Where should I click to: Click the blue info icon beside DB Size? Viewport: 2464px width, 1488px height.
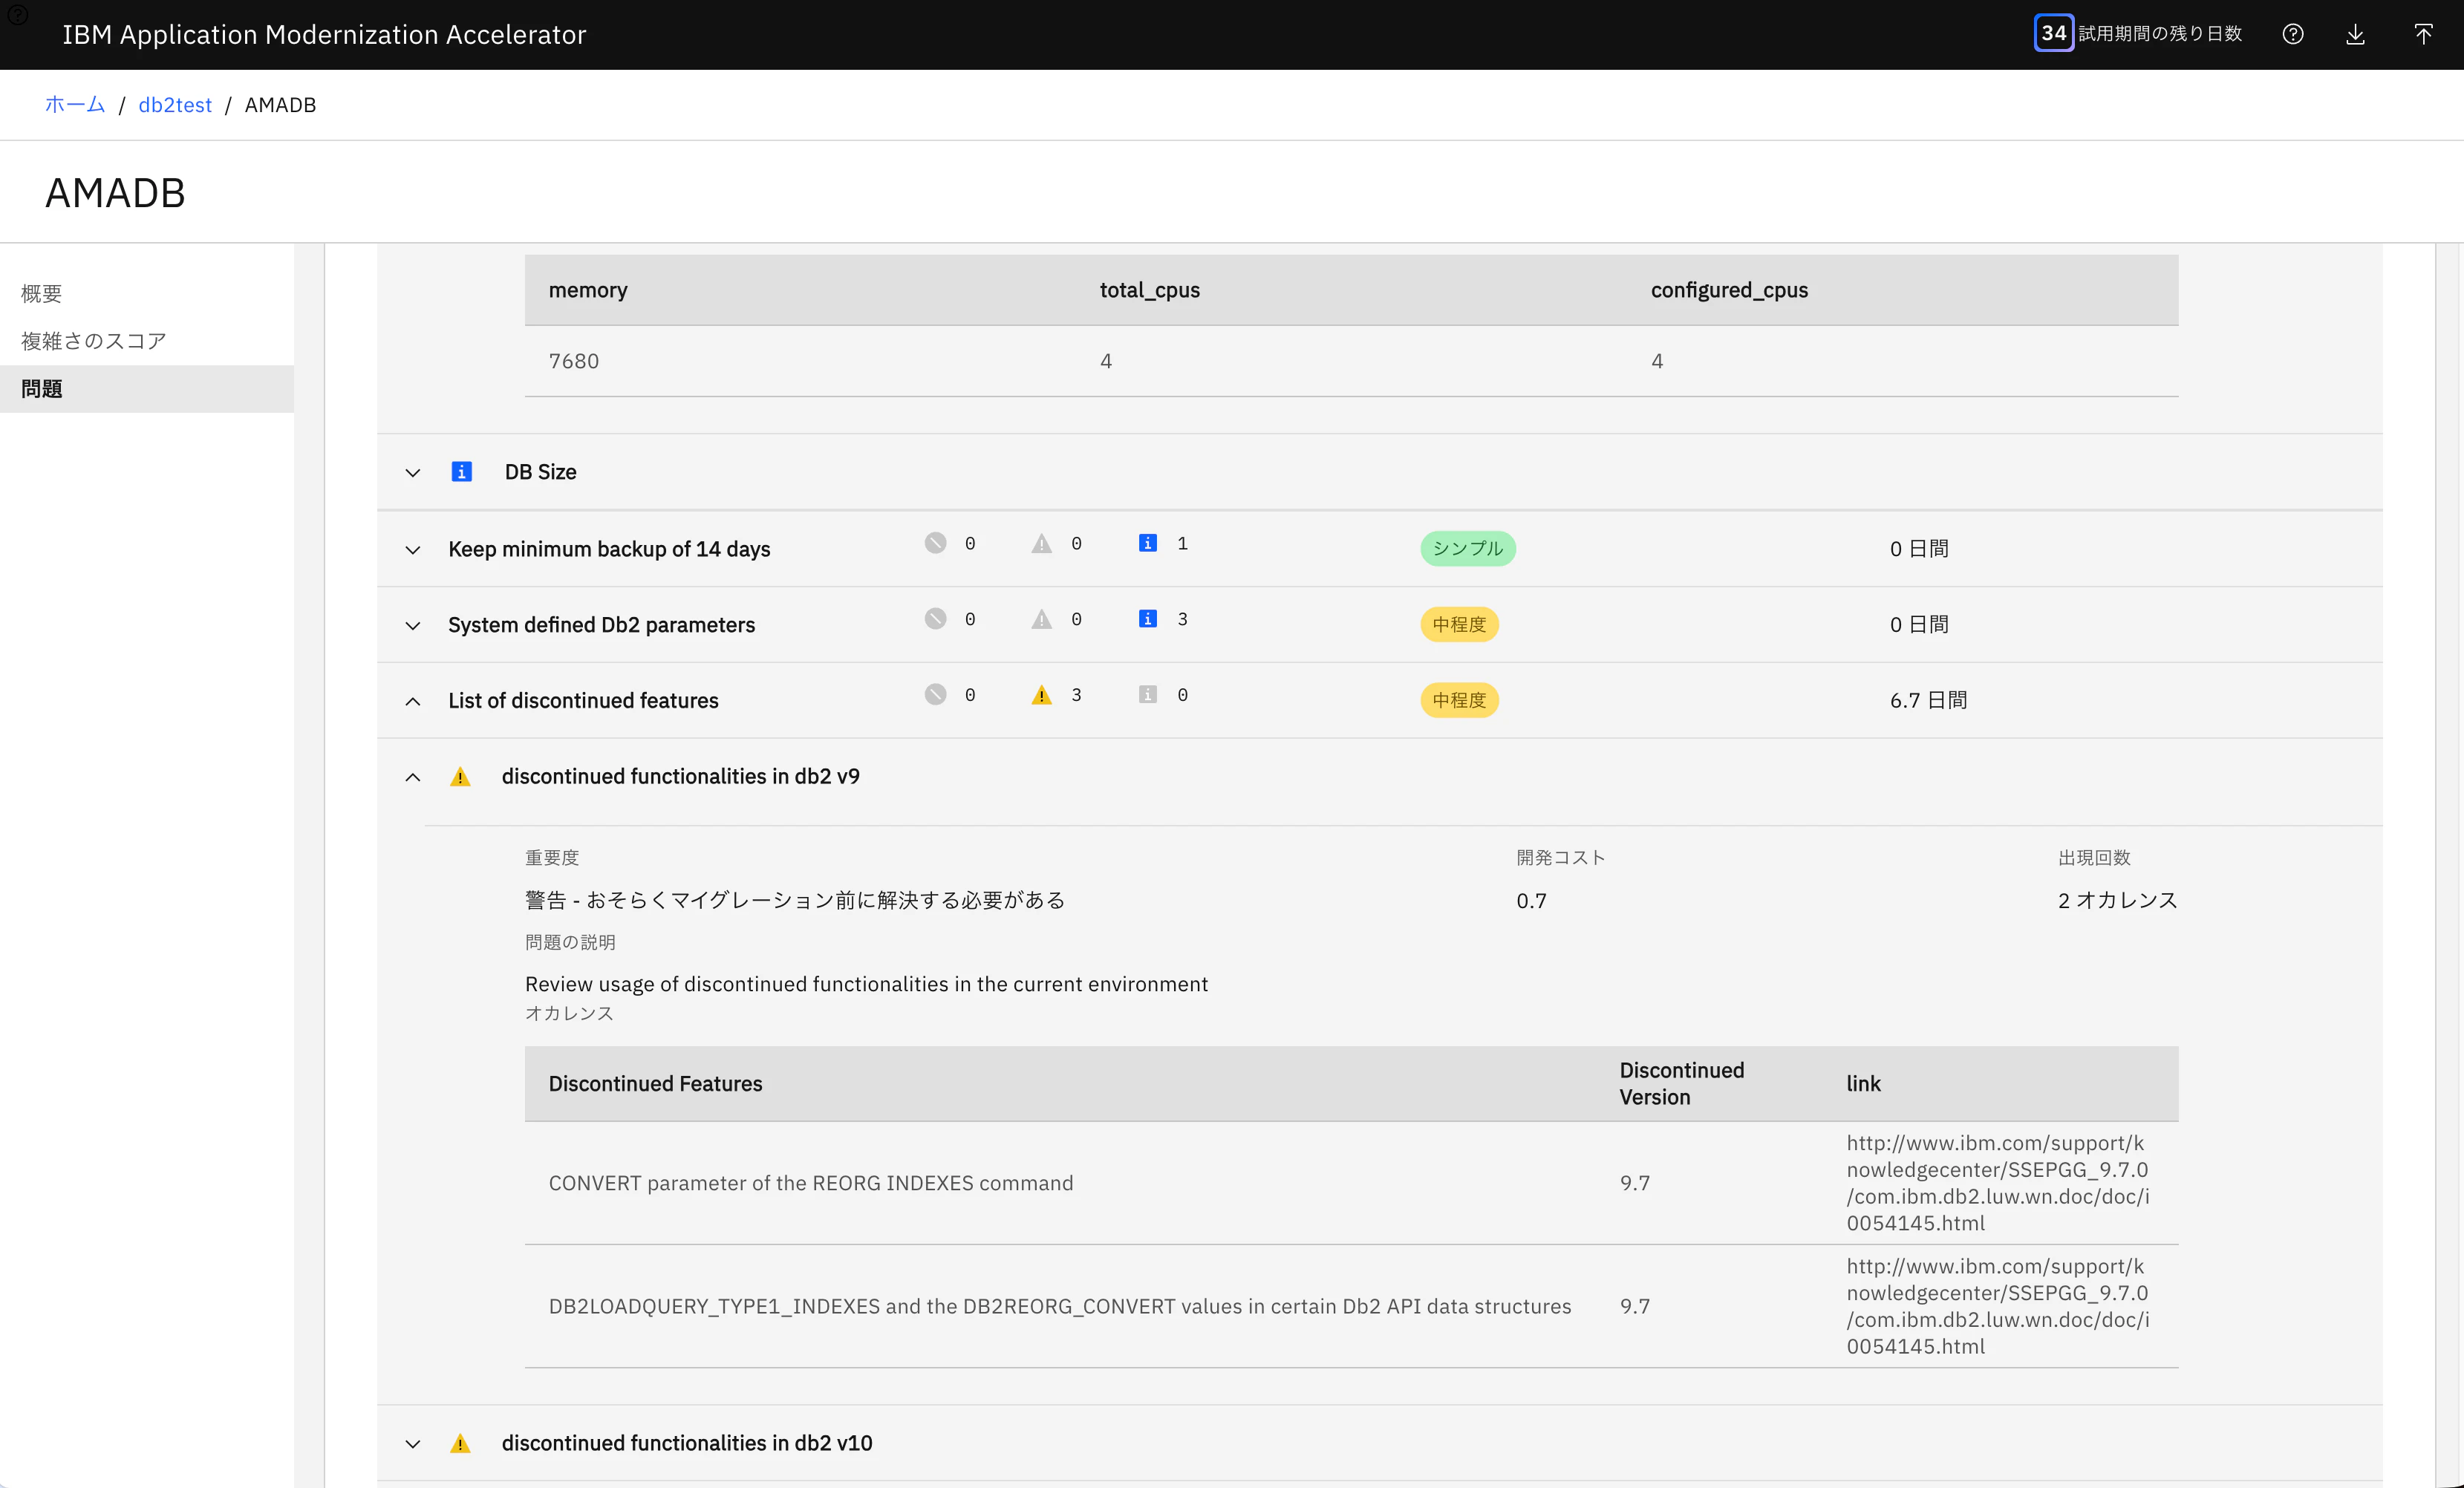click(x=461, y=471)
